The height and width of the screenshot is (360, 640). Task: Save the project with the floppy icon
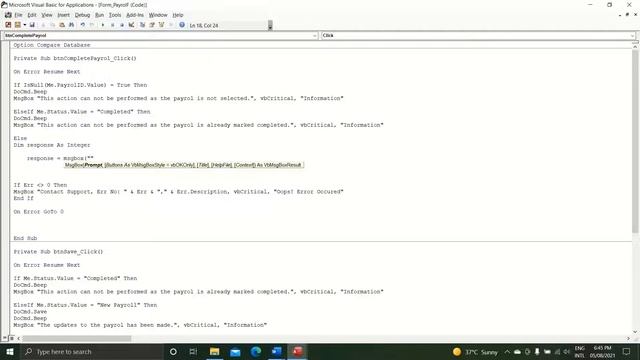point(32,25)
